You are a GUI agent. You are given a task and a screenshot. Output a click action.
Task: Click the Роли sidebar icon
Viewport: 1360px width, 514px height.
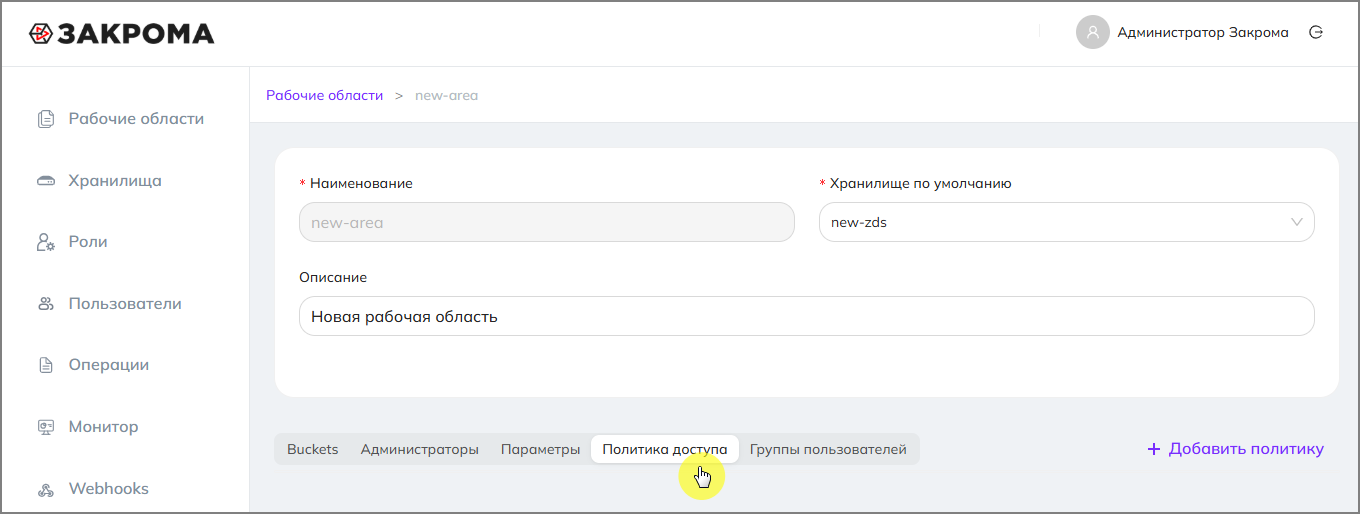46,242
